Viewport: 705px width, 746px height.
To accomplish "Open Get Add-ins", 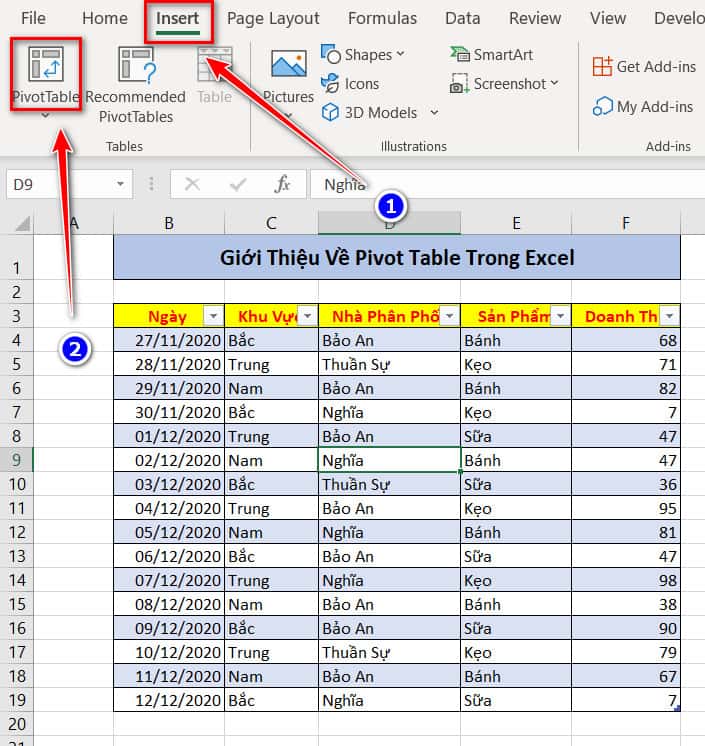I will pyautogui.click(x=644, y=67).
